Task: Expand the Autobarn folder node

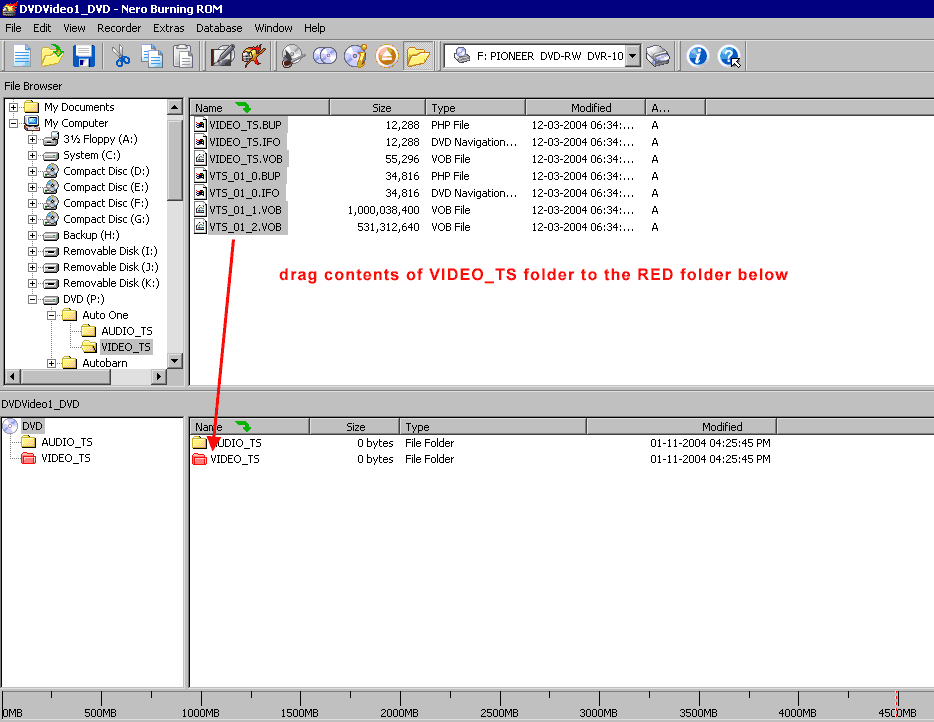Action: coord(51,363)
